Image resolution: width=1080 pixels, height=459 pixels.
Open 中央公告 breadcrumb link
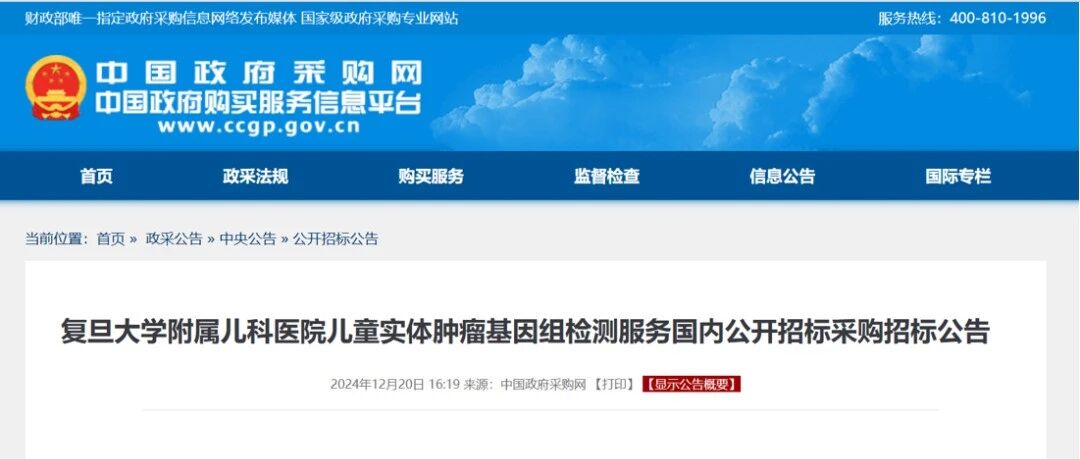click(x=248, y=239)
